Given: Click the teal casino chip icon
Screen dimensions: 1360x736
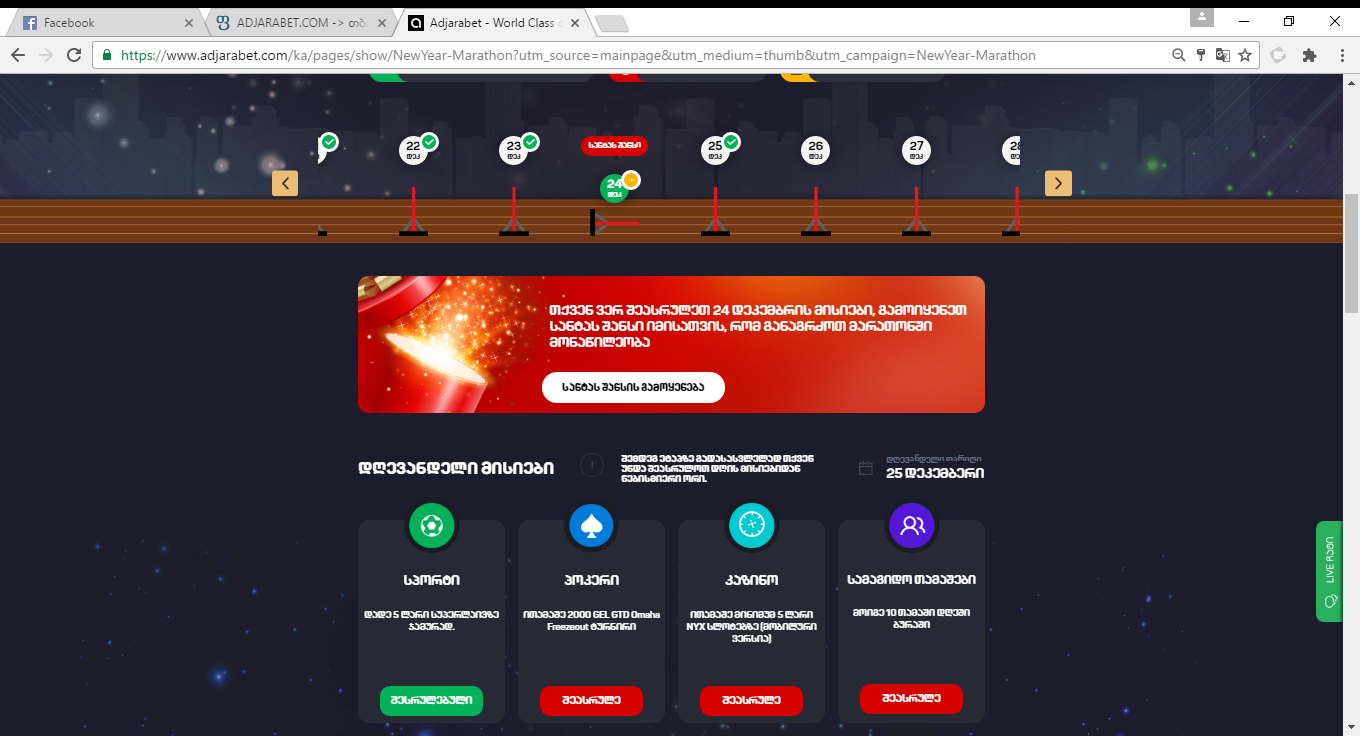Looking at the screenshot, I should 752,525.
